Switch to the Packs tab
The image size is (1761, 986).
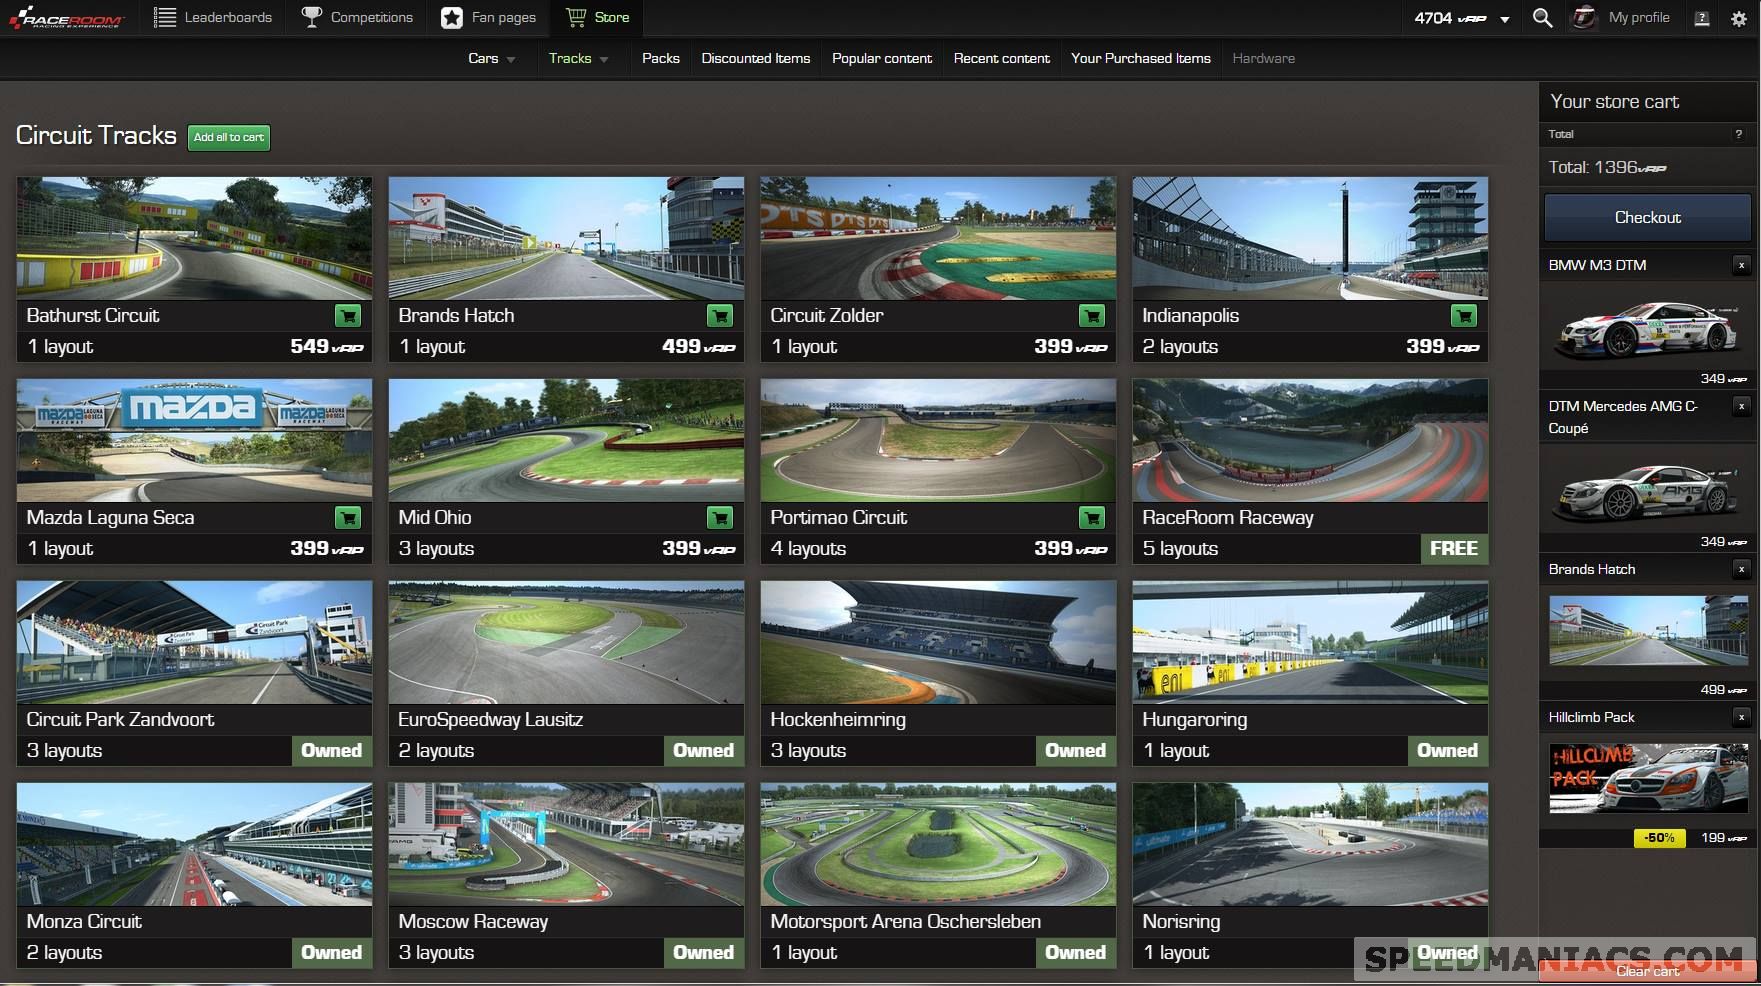coord(660,58)
